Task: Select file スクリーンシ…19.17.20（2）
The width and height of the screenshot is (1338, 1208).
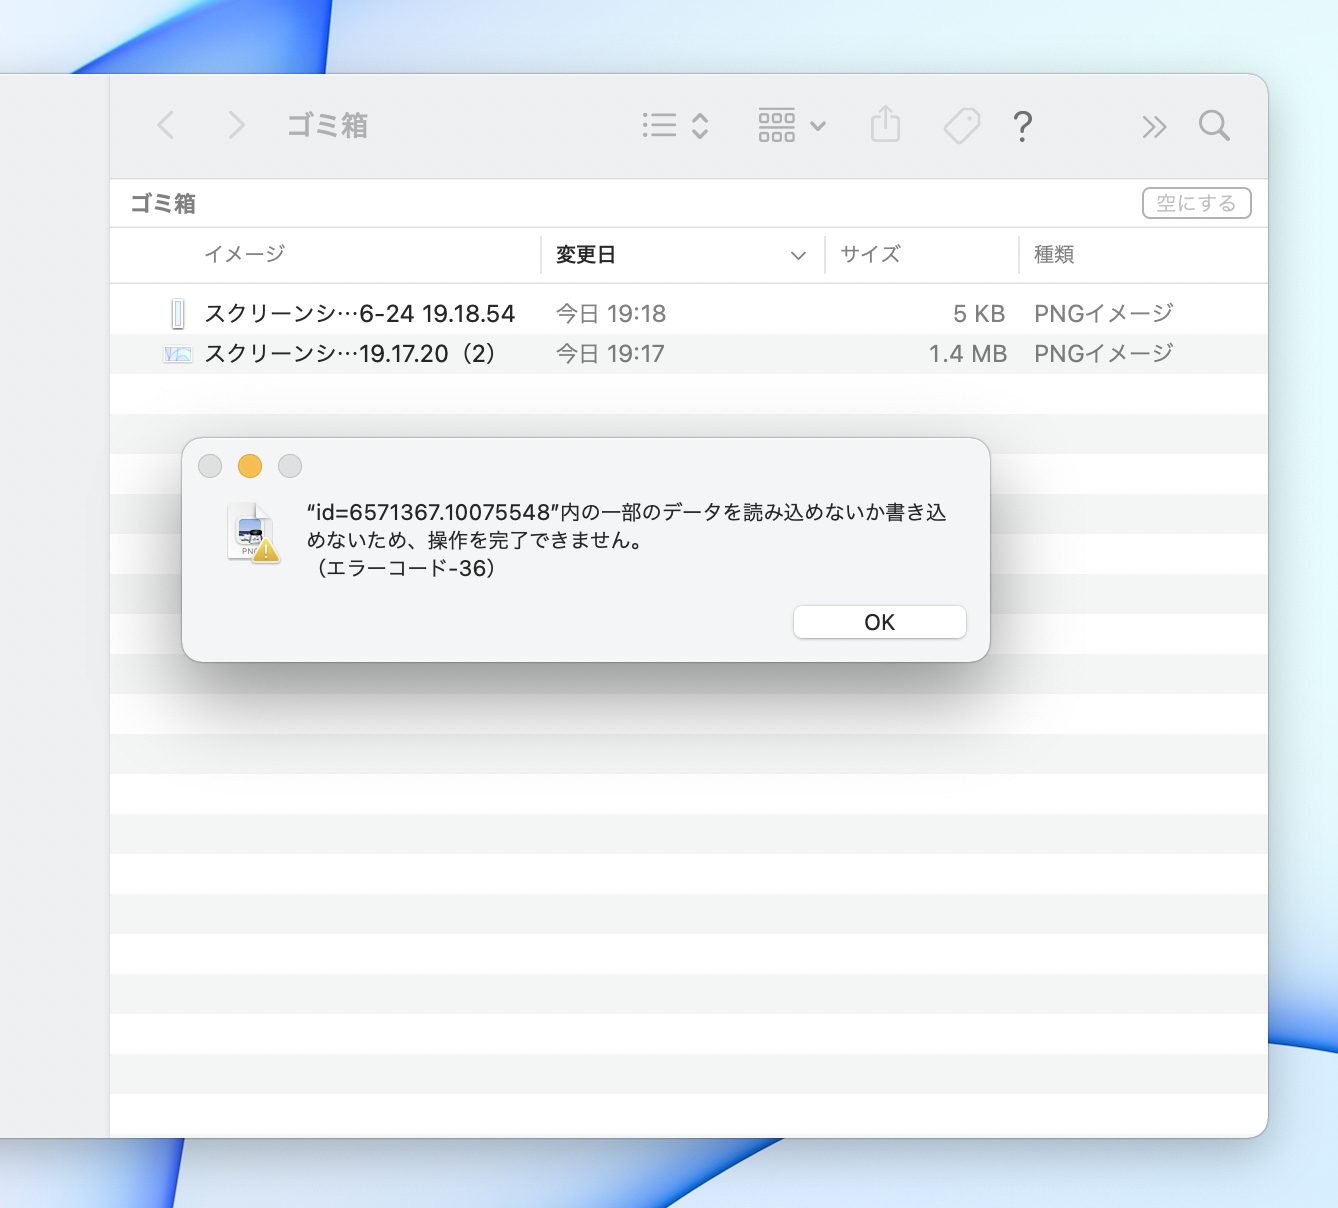Action: point(351,354)
